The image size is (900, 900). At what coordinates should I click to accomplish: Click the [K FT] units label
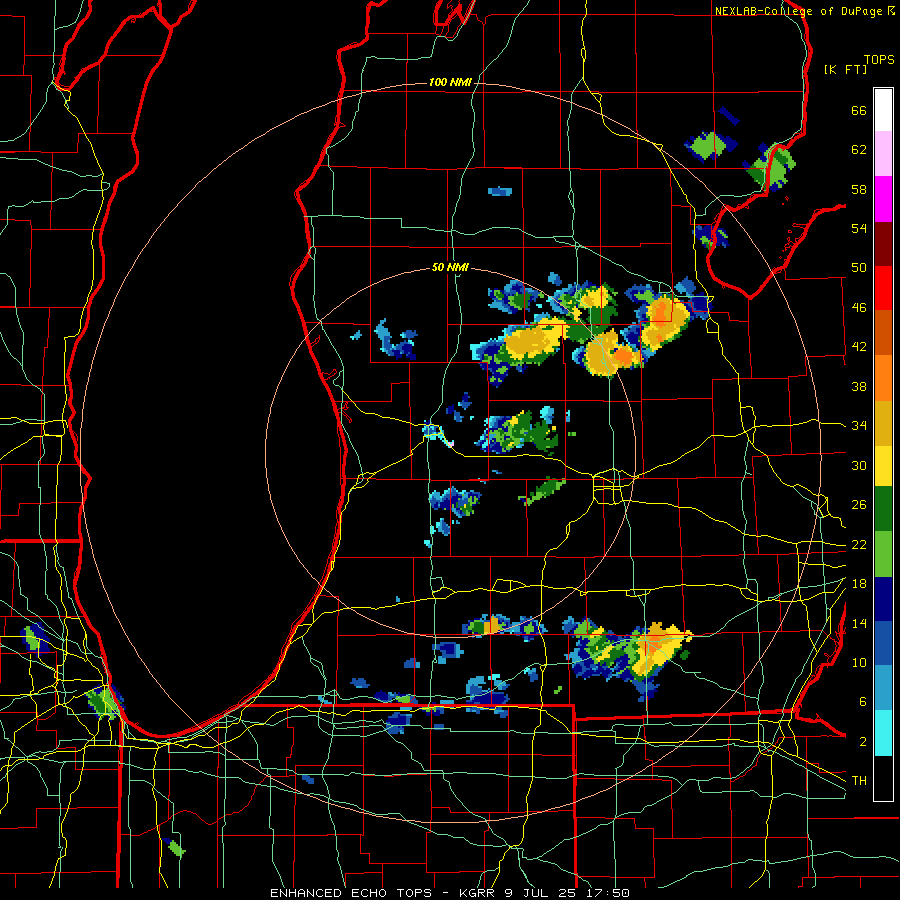[x=845, y=70]
